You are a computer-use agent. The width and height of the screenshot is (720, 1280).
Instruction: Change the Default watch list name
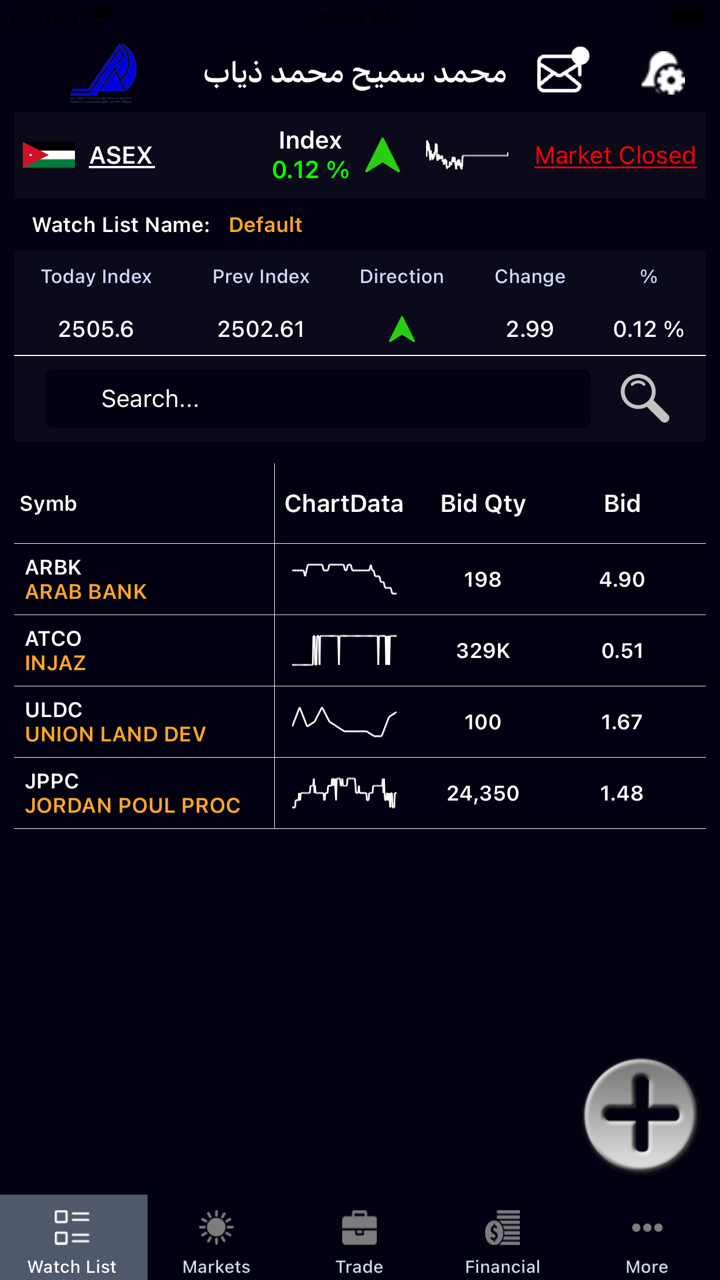pyautogui.click(x=265, y=225)
